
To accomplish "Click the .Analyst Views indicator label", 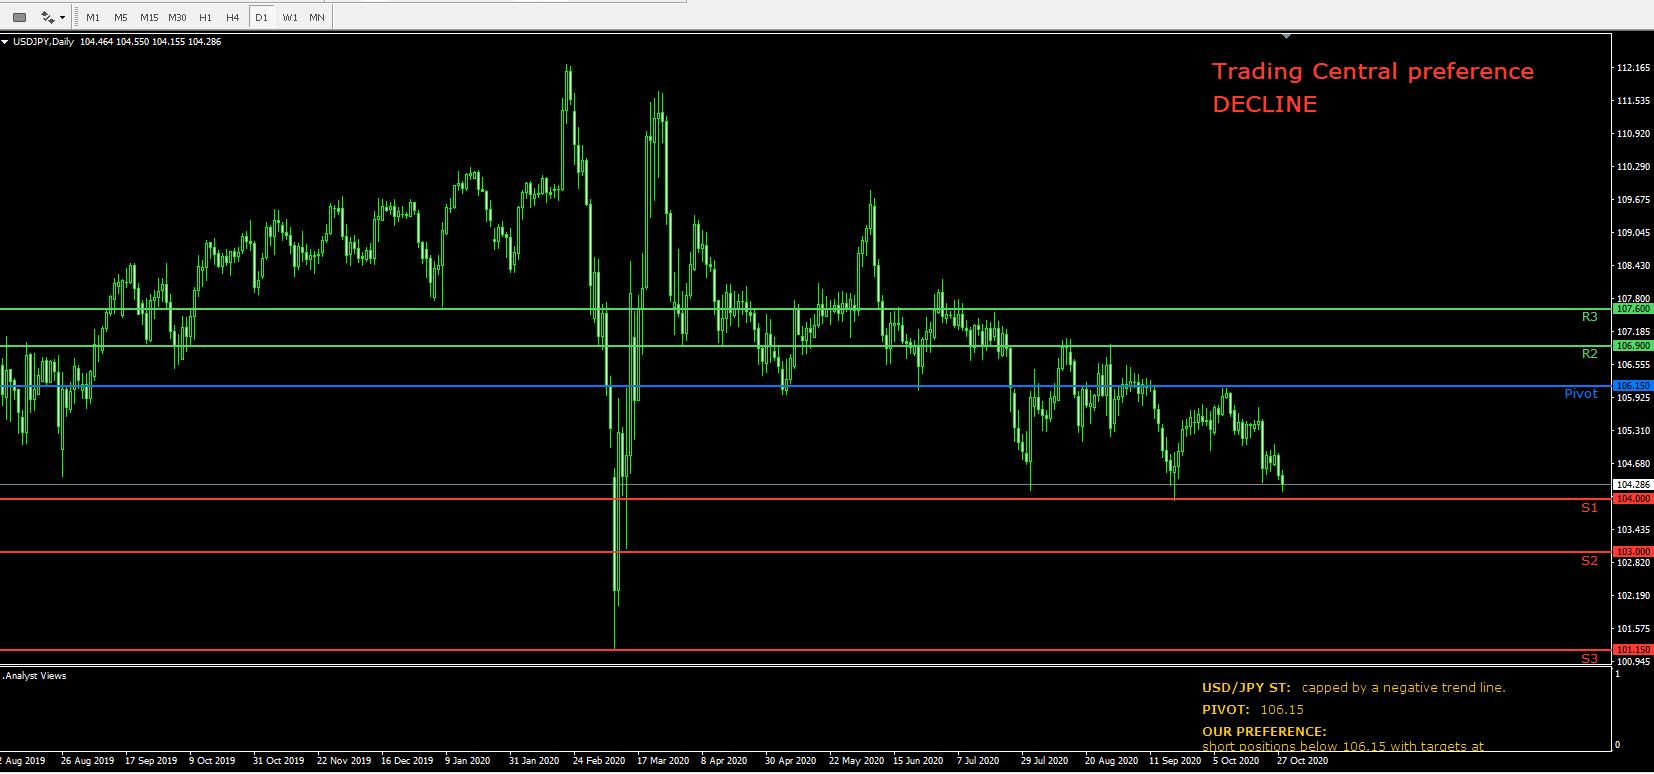I will pos(34,676).
